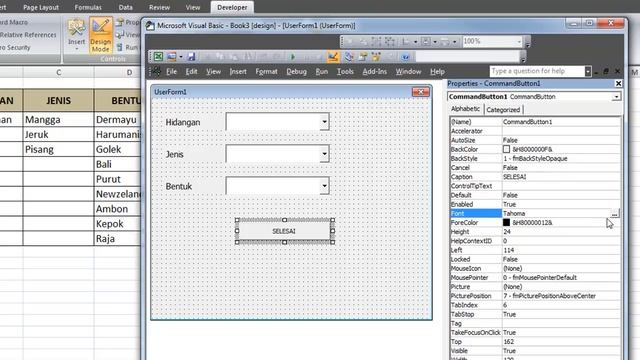Click cell Mangga in Excel sheet
The image size is (640, 360).
[x=58, y=120]
